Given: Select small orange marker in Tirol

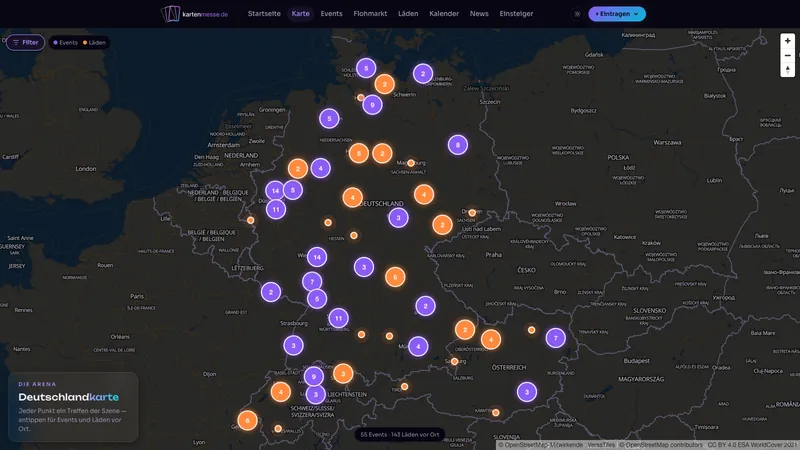Looking at the screenshot, I should coord(404,387).
